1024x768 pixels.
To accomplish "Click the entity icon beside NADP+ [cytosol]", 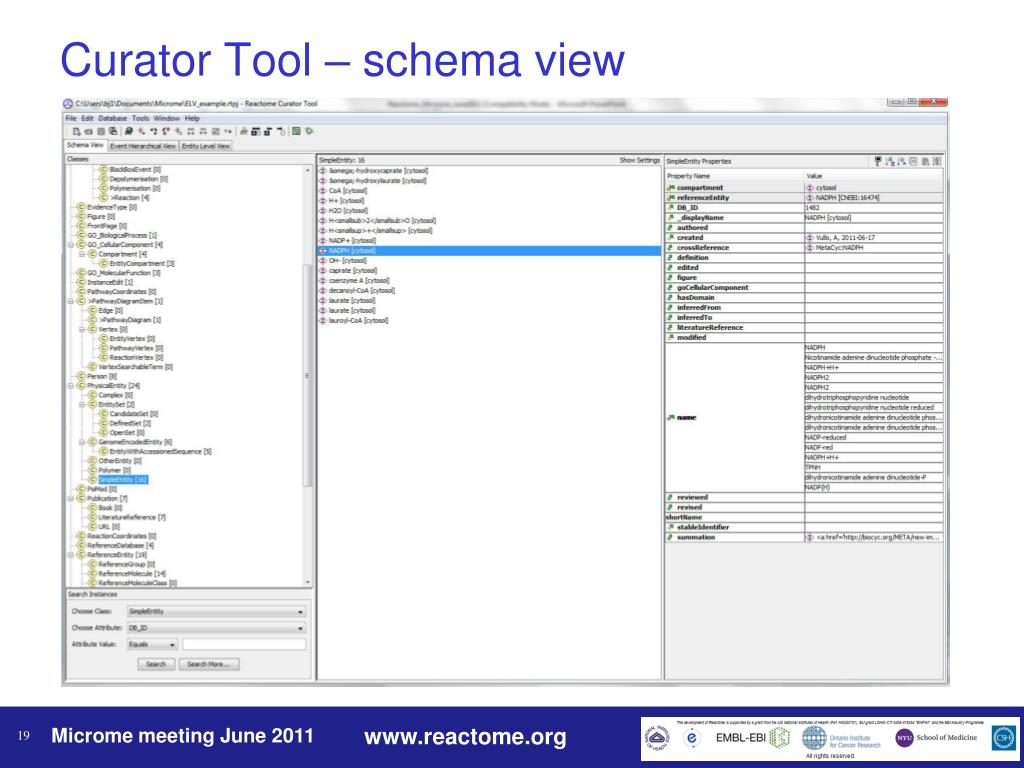I will [x=323, y=241].
